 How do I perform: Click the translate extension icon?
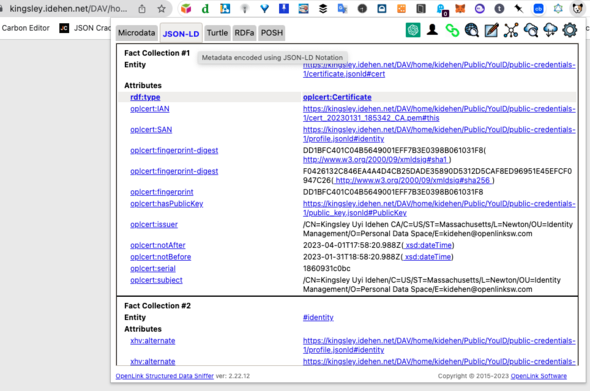[342, 9]
